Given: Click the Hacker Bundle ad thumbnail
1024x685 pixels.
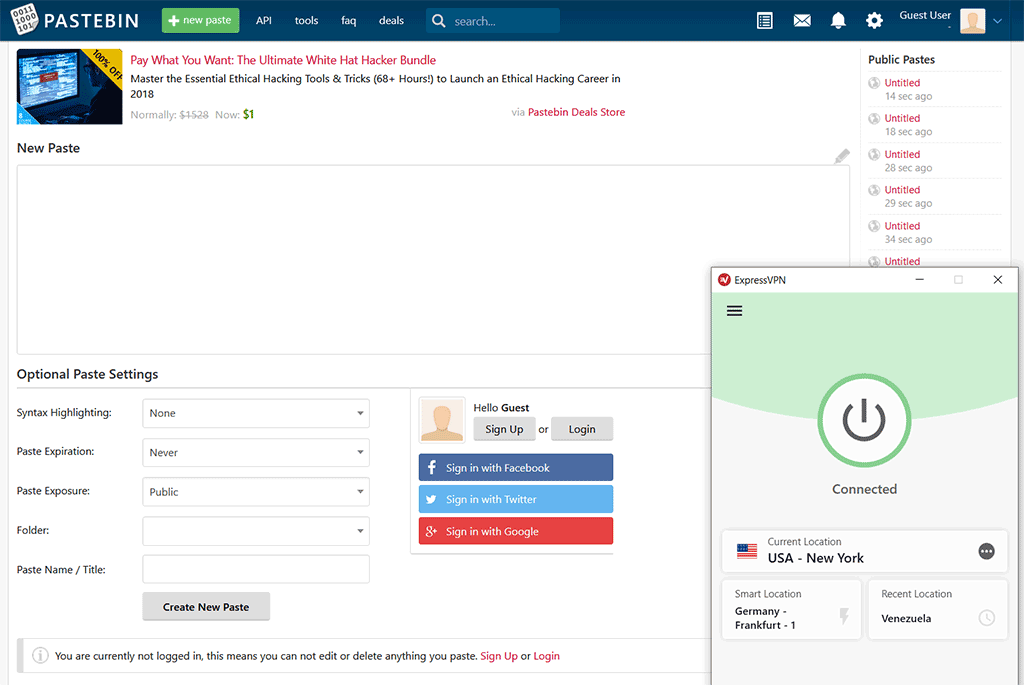Looking at the screenshot, I should 69,86.
